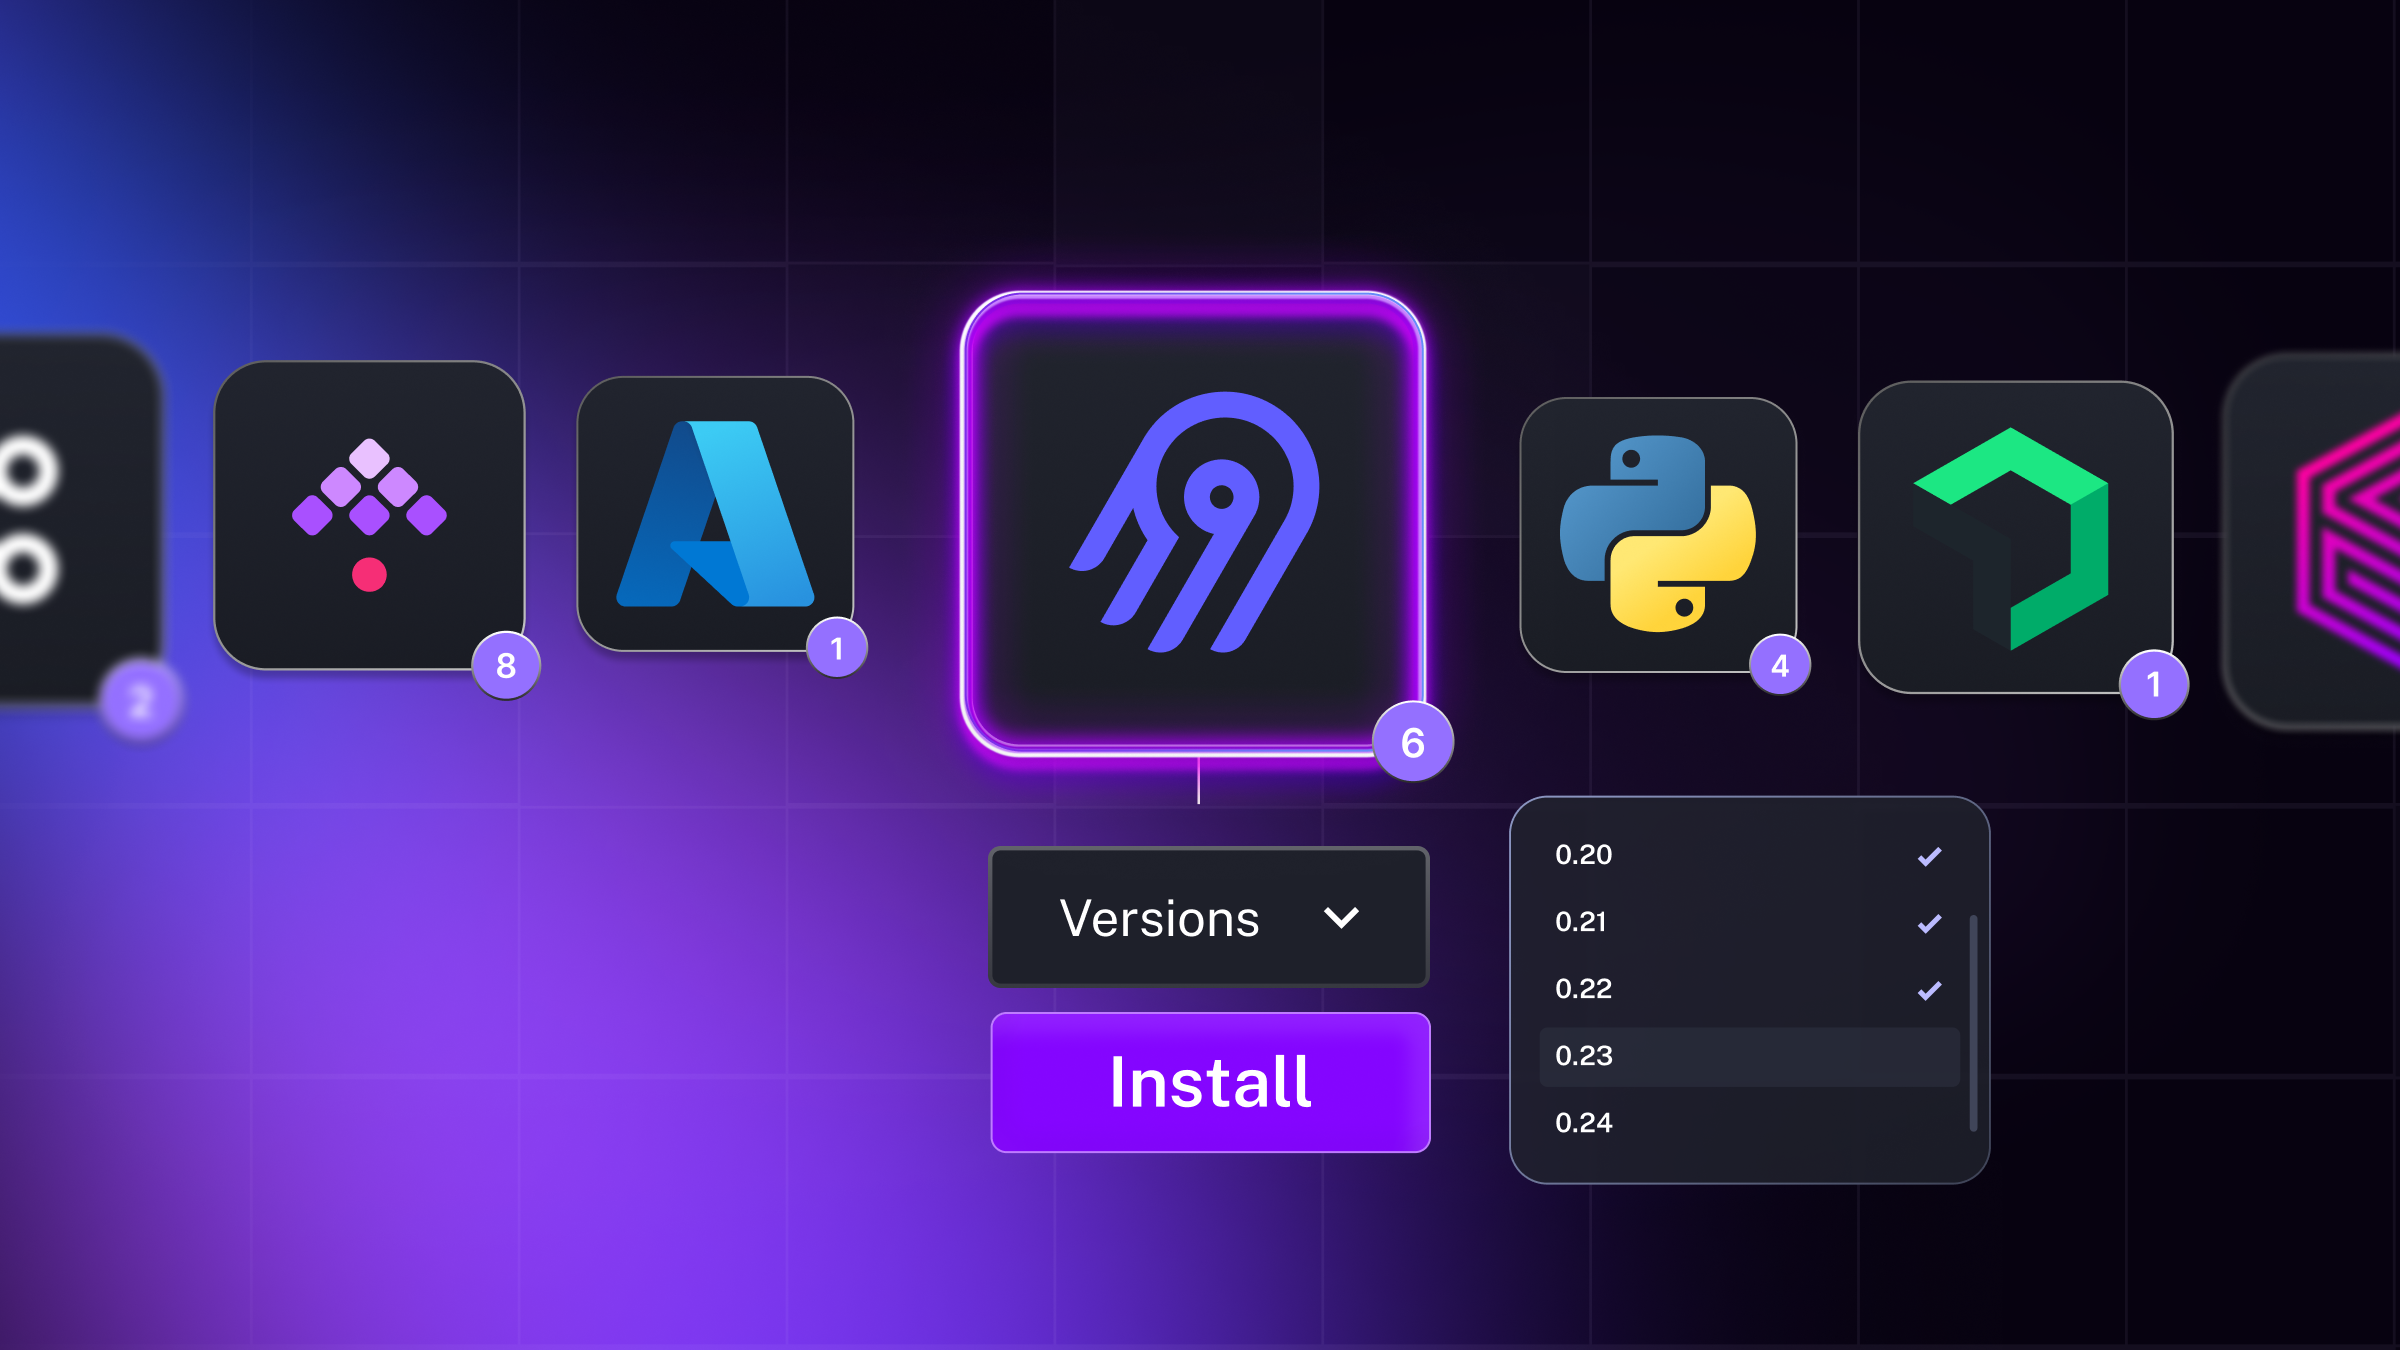Screen dimensions: 2400x1350
Task: Click the badge showing 6 on the selected tile
Action: (1412, 741)
